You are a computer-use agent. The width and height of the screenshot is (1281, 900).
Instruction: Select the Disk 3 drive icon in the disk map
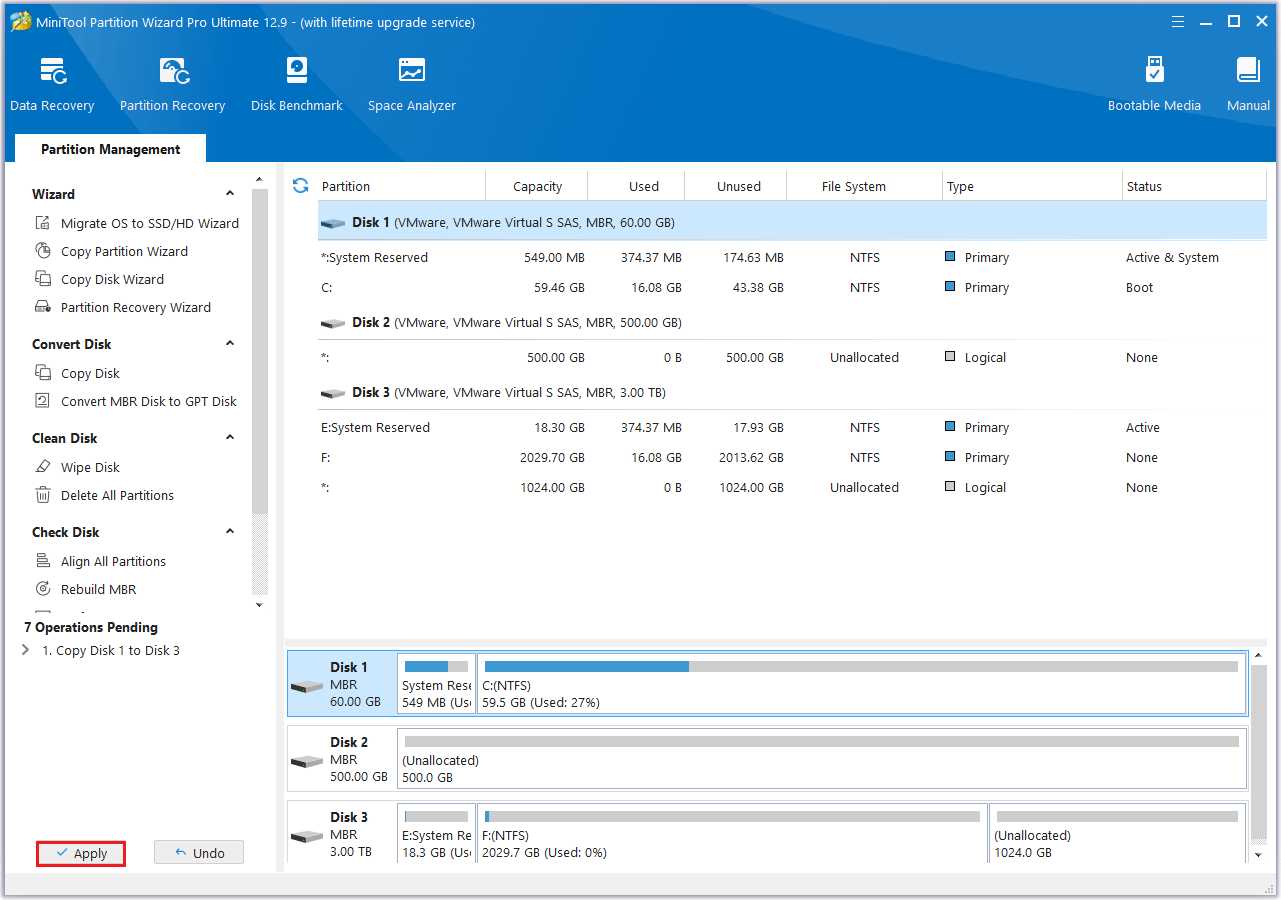[307, 836]
